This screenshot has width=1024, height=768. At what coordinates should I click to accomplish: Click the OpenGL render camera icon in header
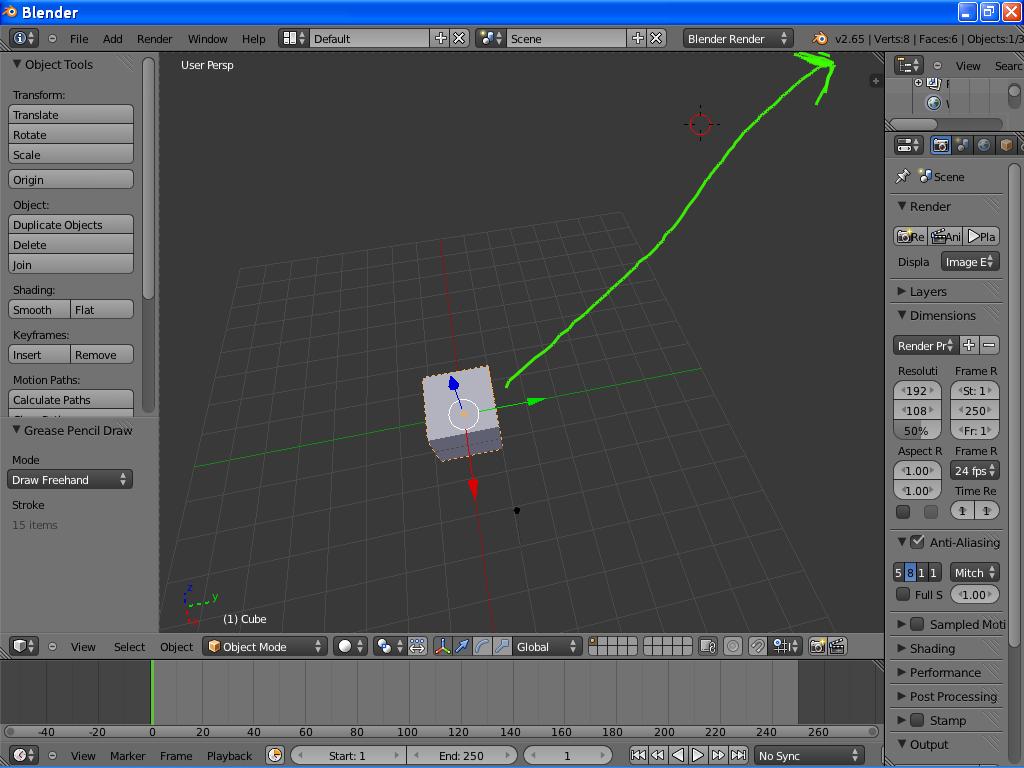[x=817, y=646]
